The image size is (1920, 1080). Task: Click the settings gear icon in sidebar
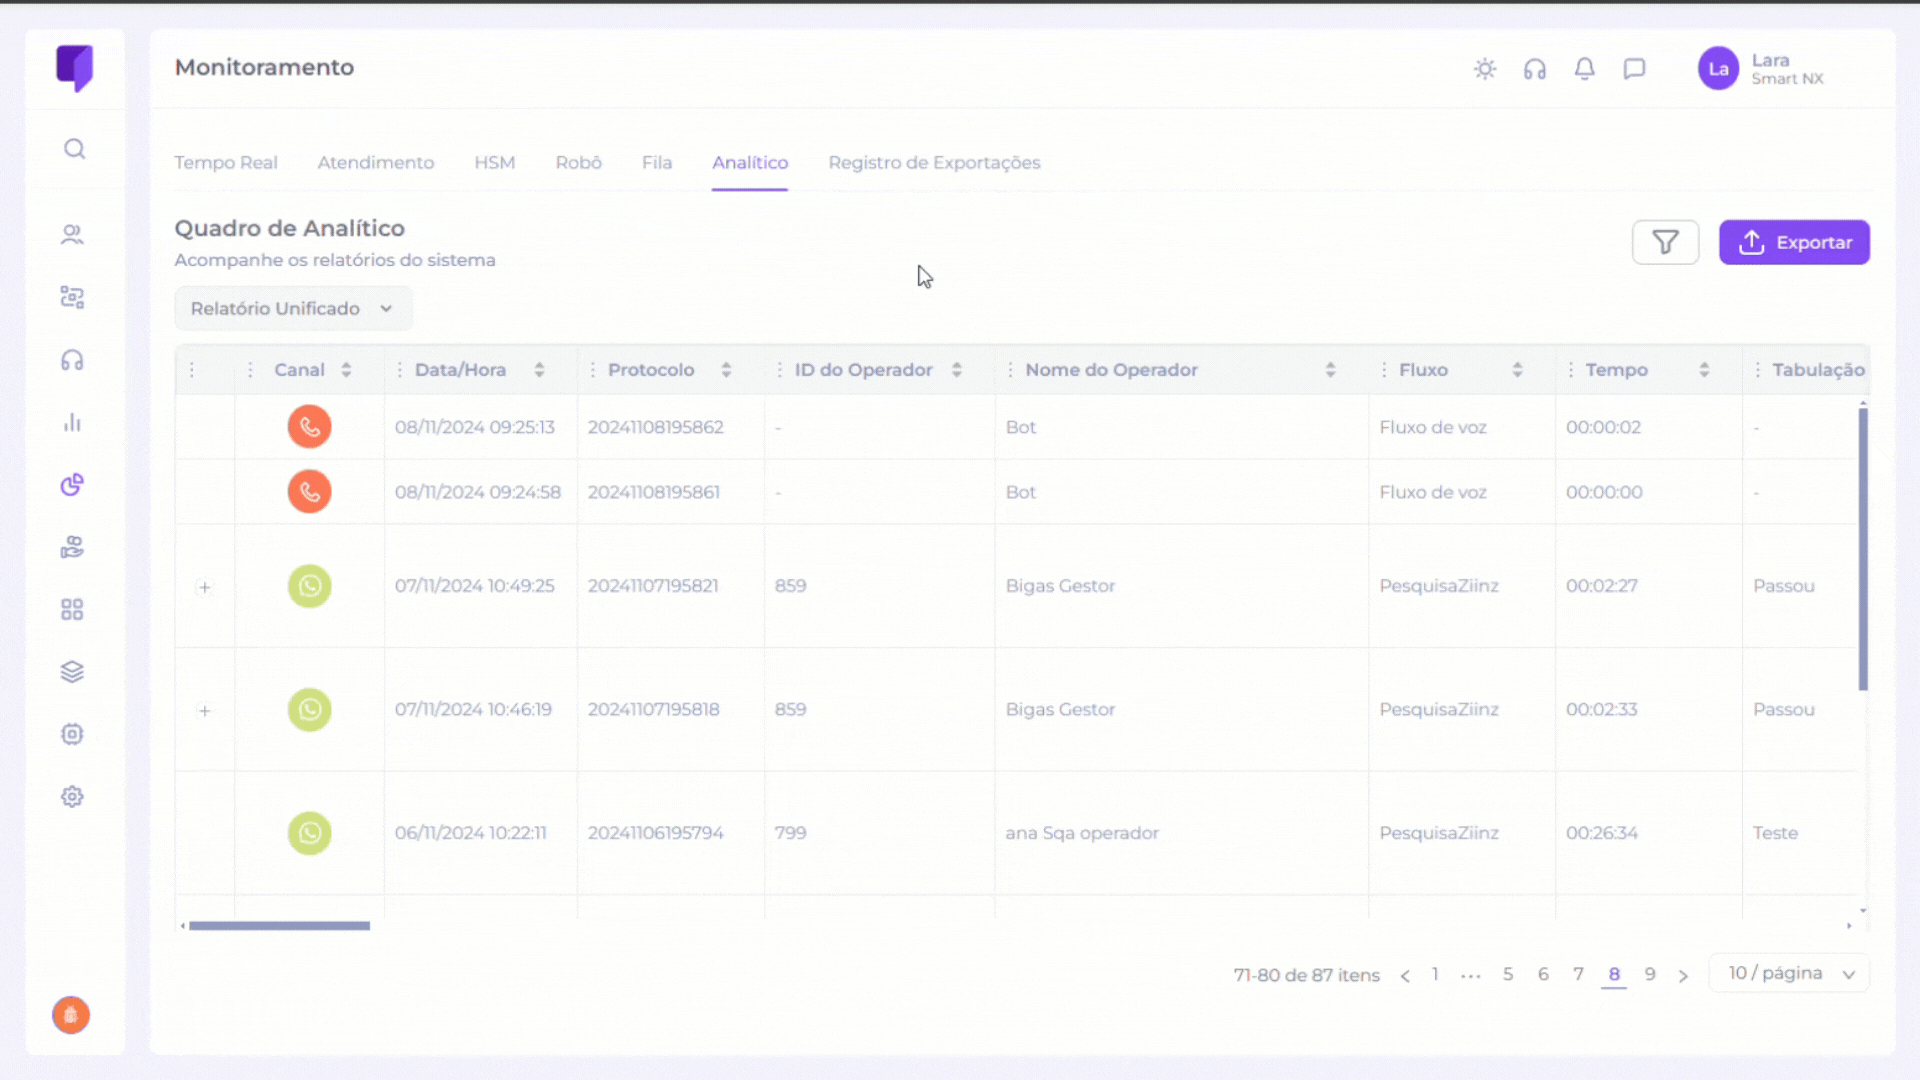(72, 797)
